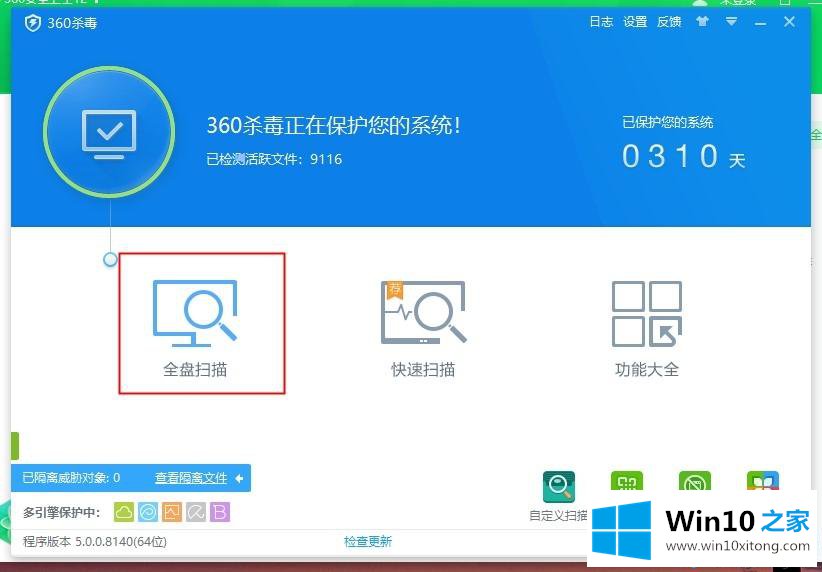Close the 360杀毒 window
The image size is (822, 572).
[789, 22]
